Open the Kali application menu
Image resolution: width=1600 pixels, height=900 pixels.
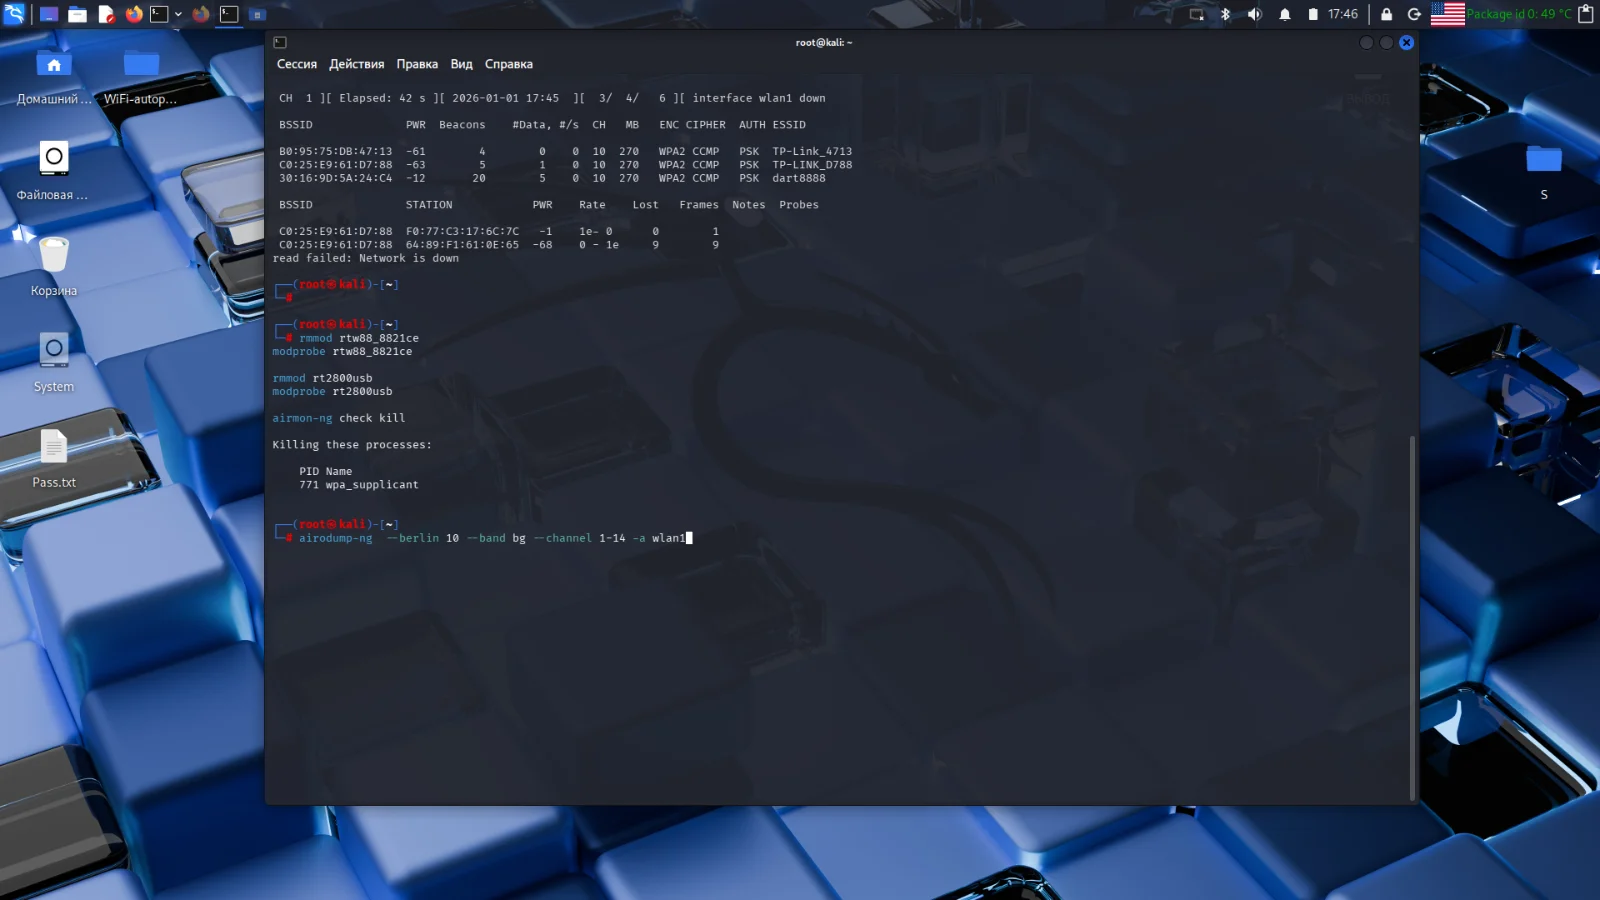(x=14, y=14)
